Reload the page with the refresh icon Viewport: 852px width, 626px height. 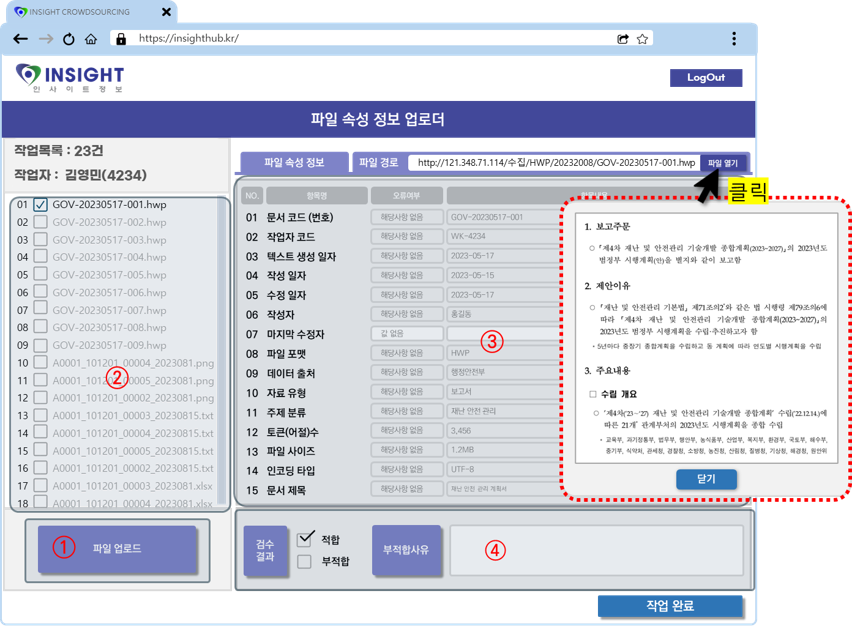coord(68,39)
